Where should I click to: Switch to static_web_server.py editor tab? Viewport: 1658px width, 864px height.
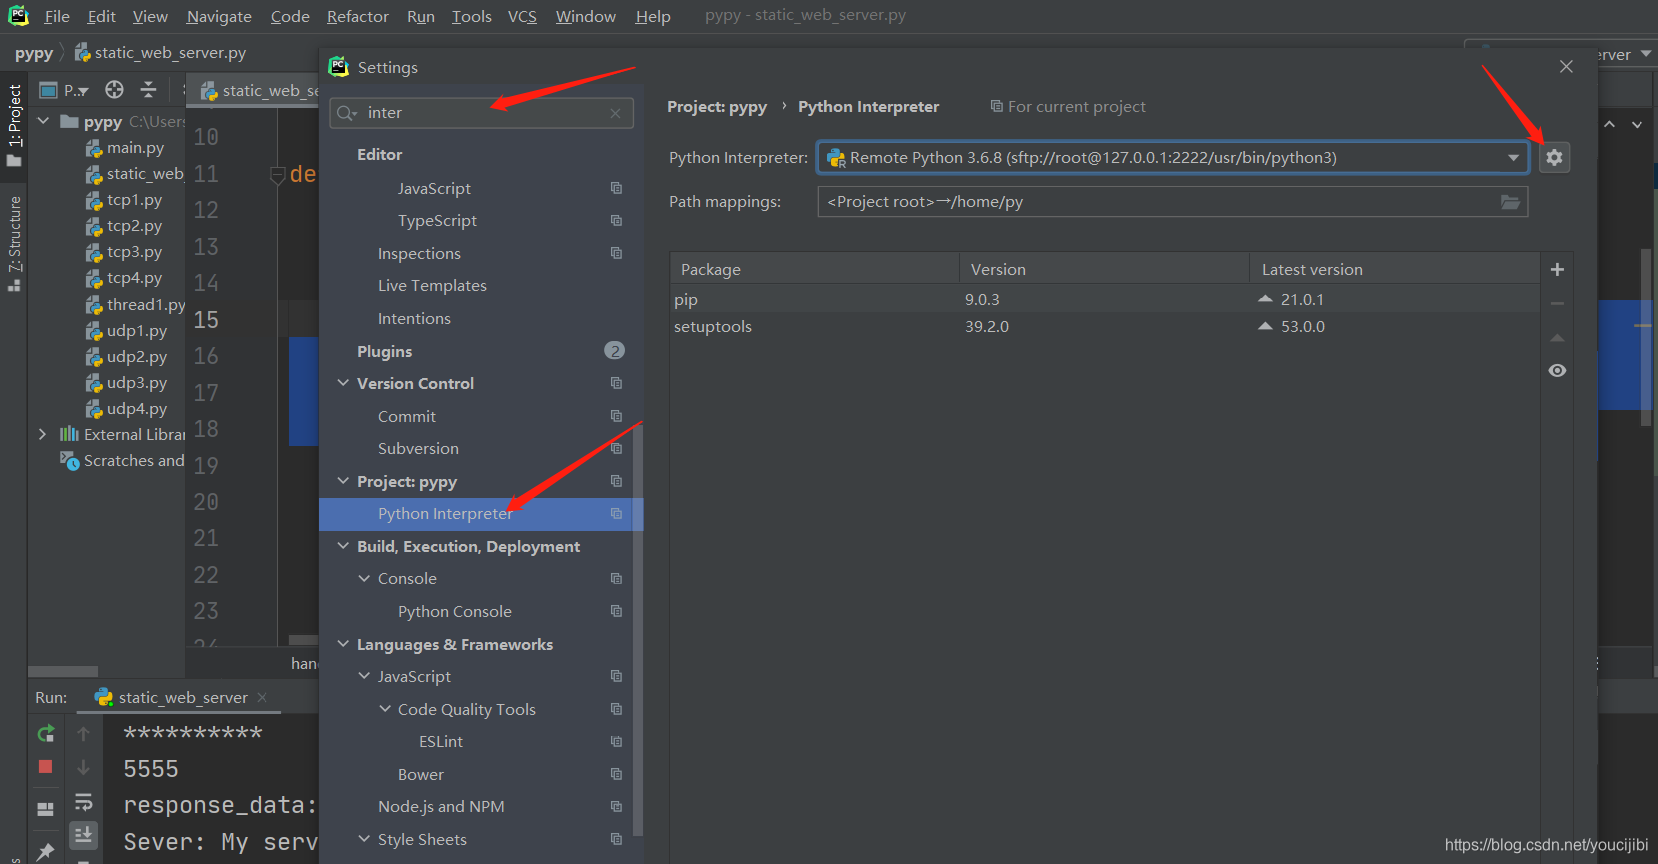click(259, 91)
